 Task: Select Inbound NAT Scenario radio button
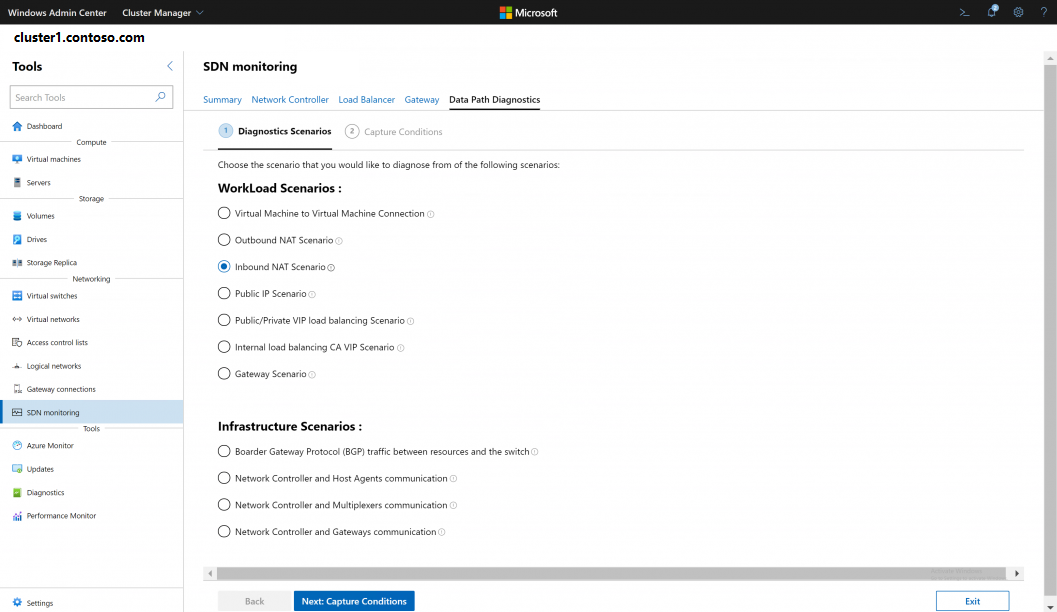[224, 266]
